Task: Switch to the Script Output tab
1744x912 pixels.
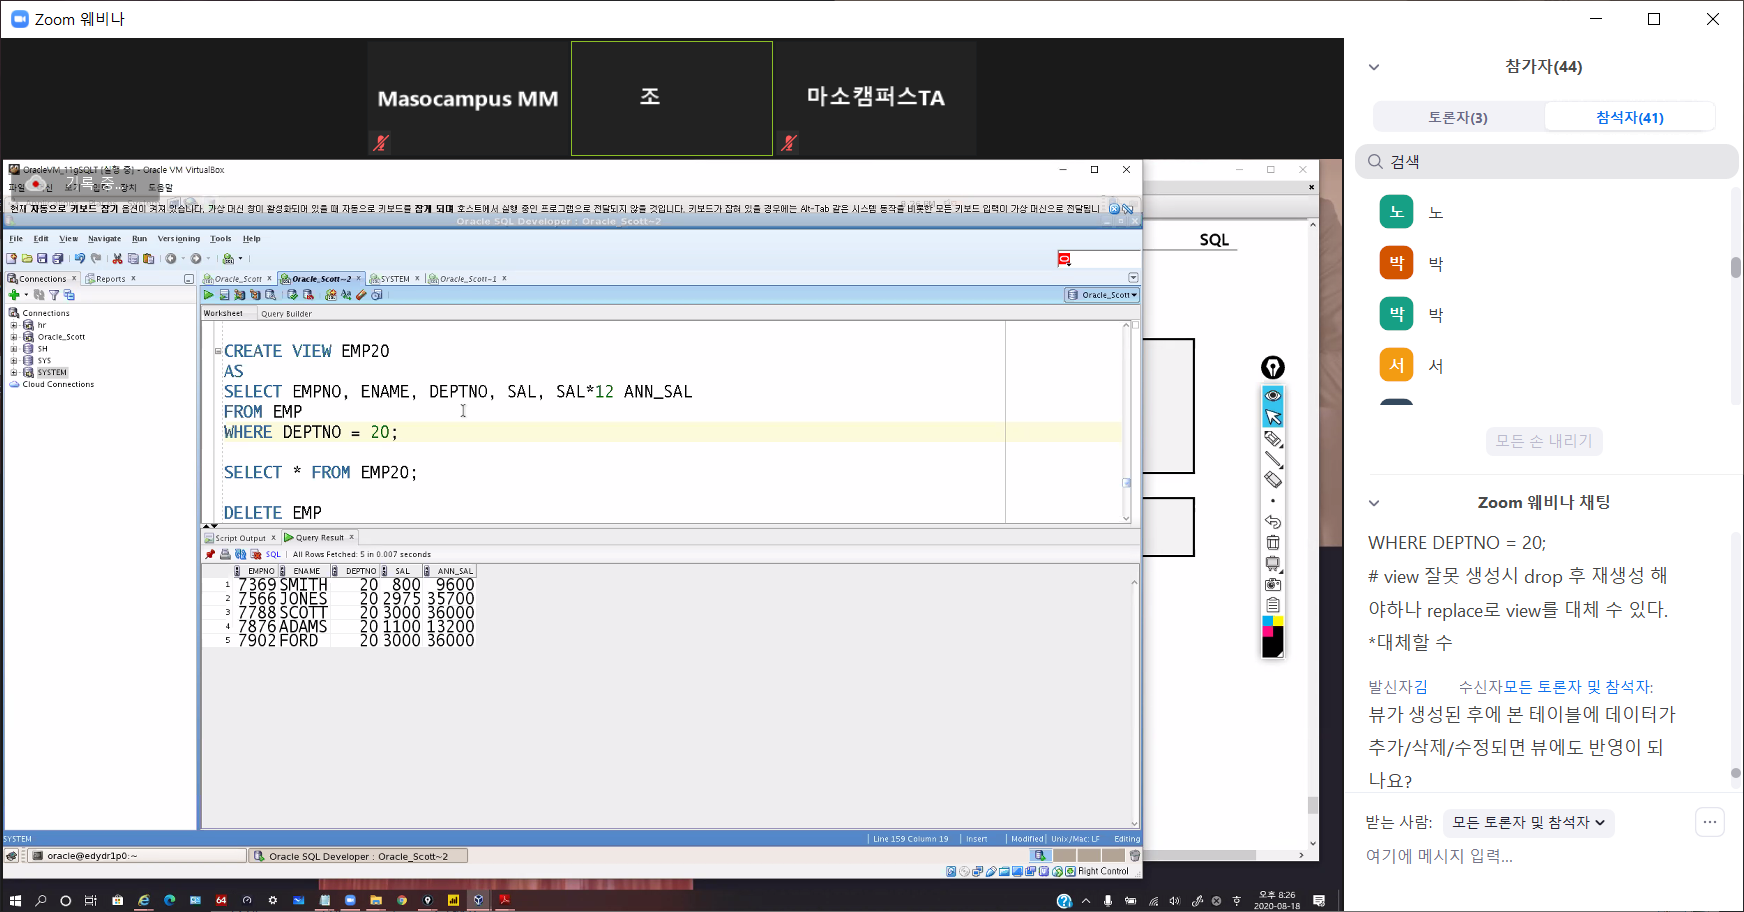Action: 240,538
